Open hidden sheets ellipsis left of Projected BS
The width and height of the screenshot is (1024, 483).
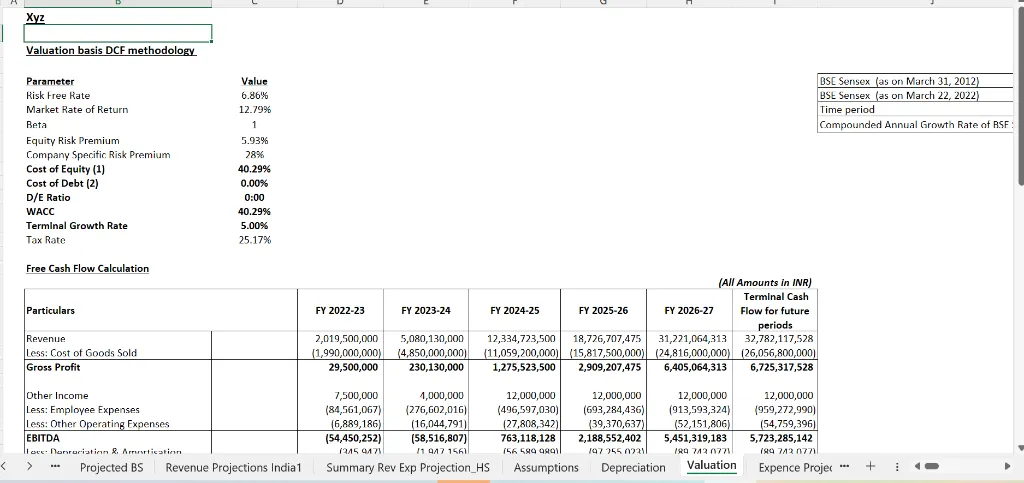click(x=56, y=466)
